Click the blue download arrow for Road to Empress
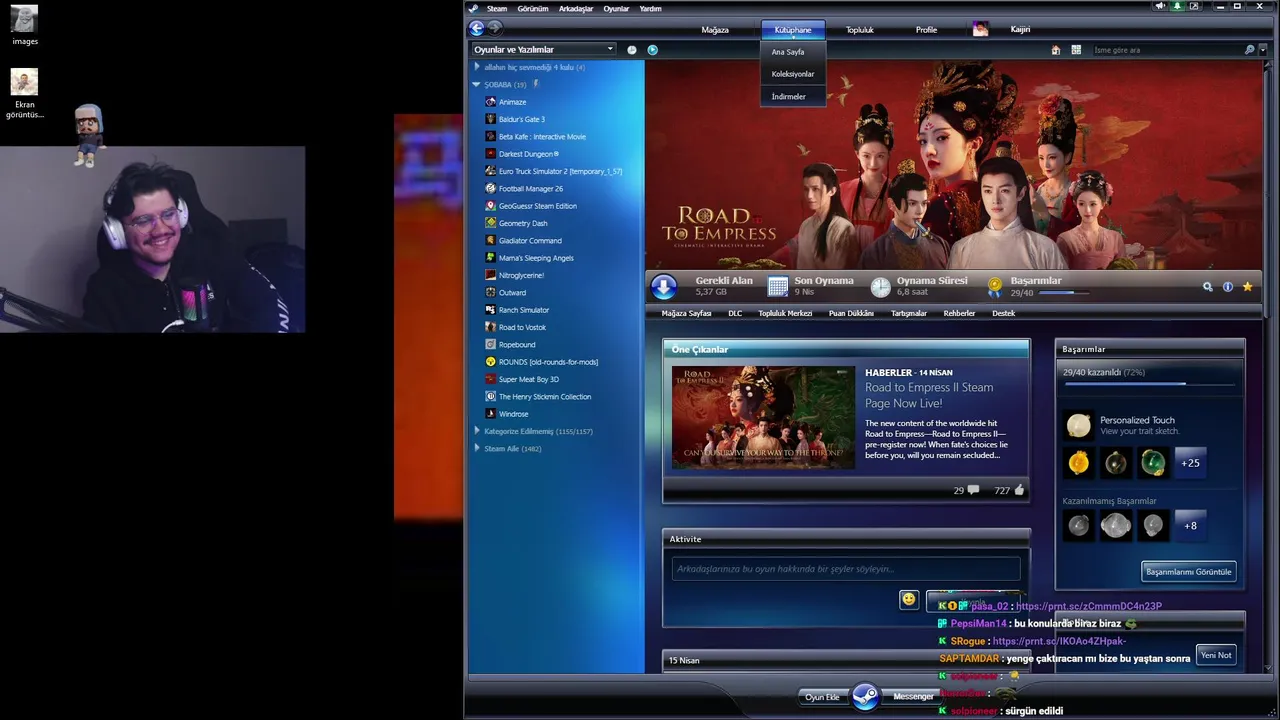Screen dimensions: 1280x720 click(664, 287)
